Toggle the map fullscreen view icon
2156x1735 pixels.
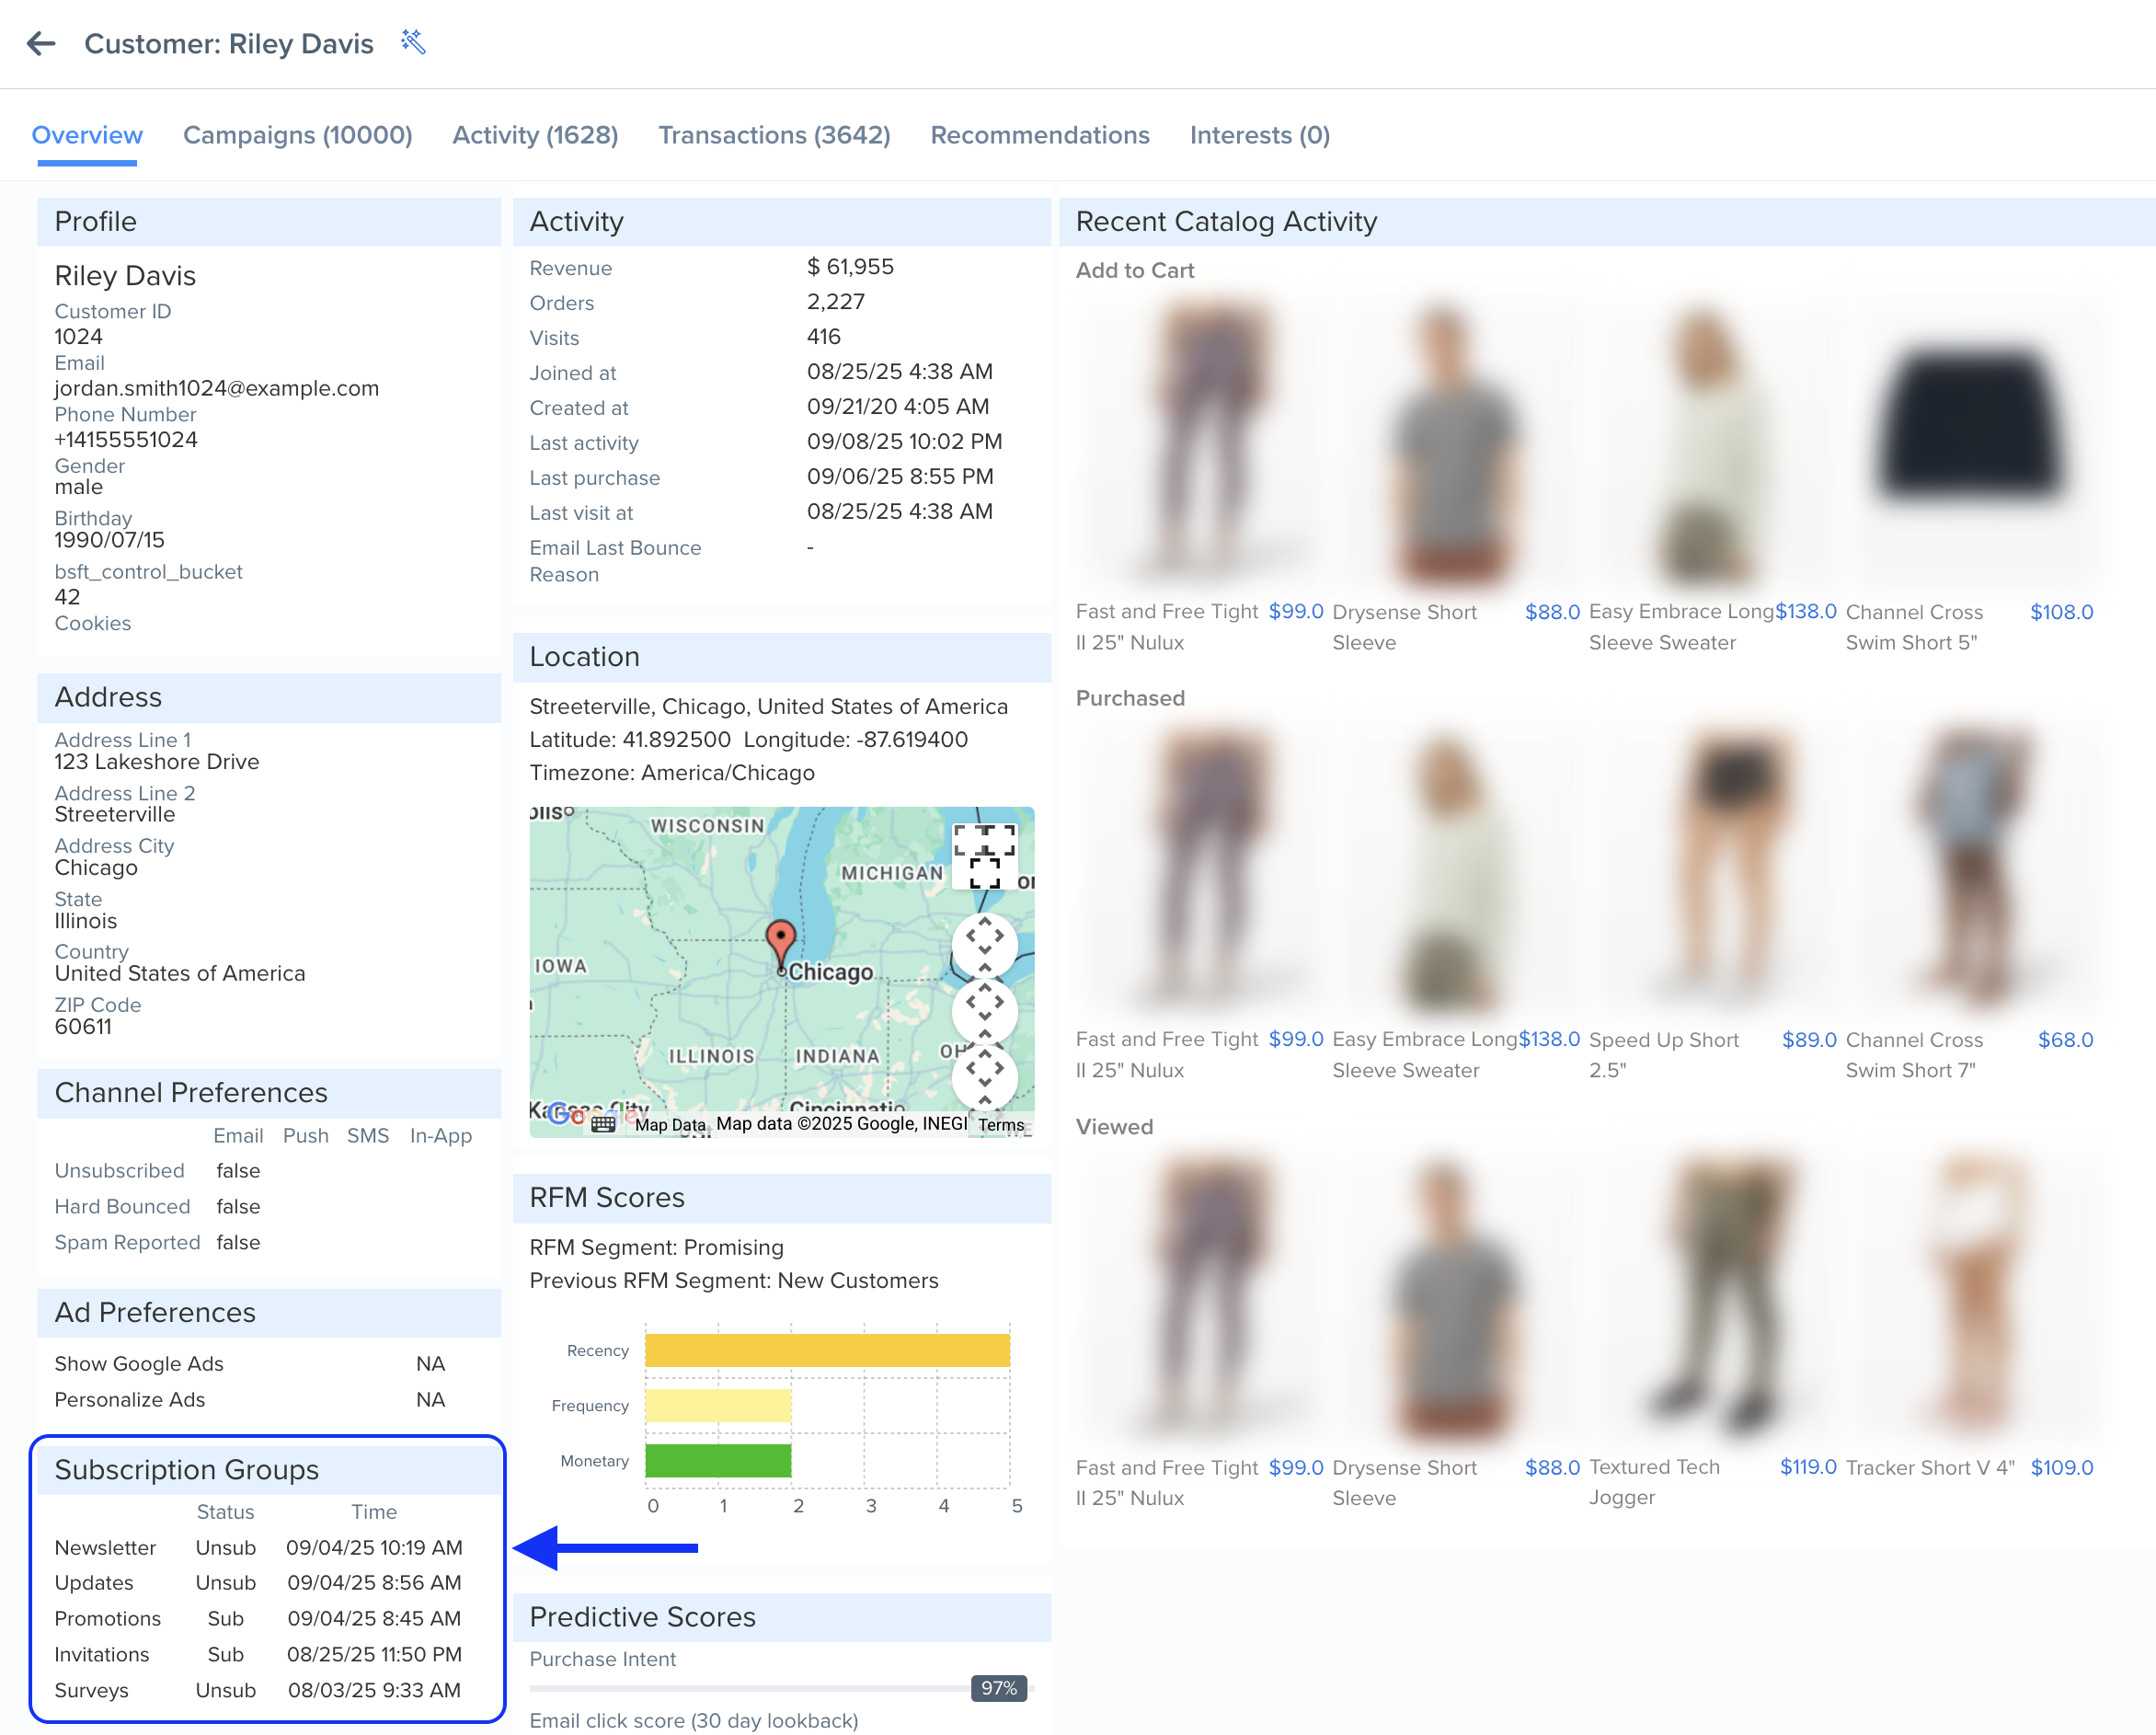984,856
